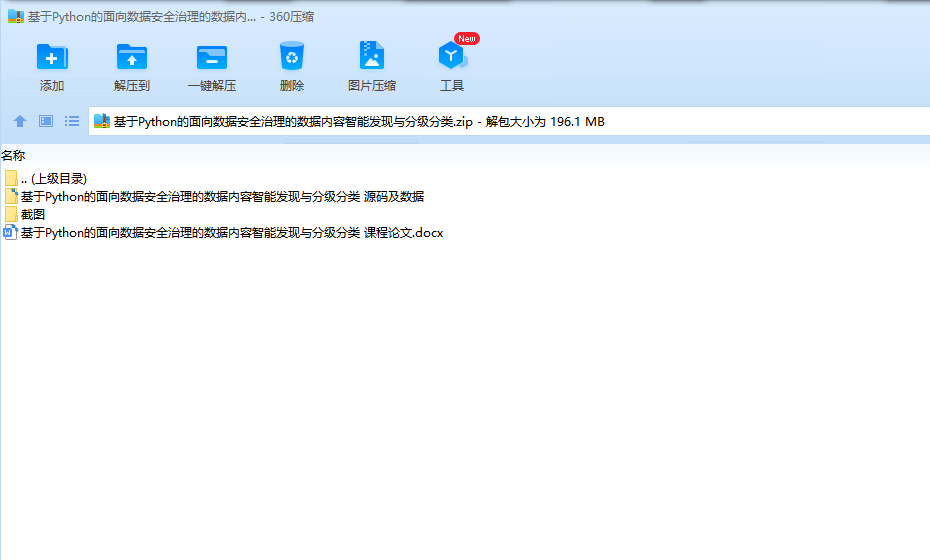Click the red New badge on 工具

(467, 39)
